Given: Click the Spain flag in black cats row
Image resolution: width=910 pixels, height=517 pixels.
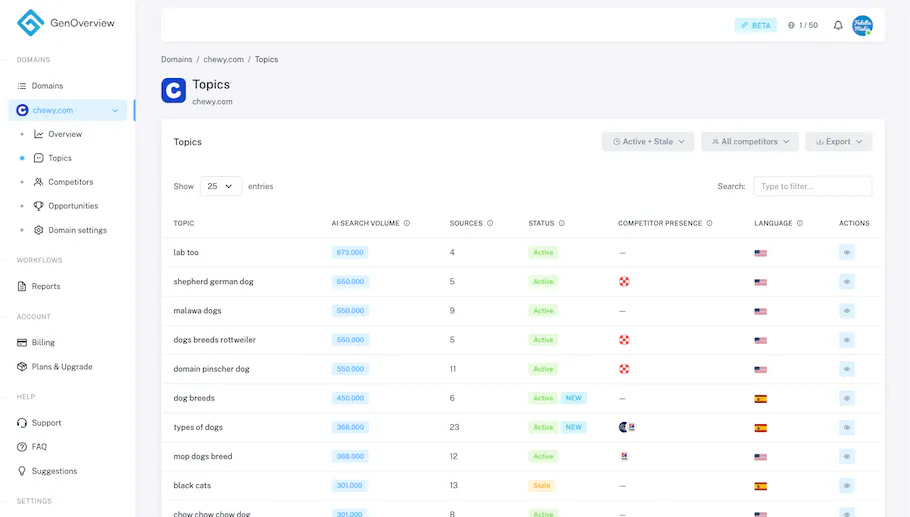Looking at the screenshot, I should pos(760,486).
